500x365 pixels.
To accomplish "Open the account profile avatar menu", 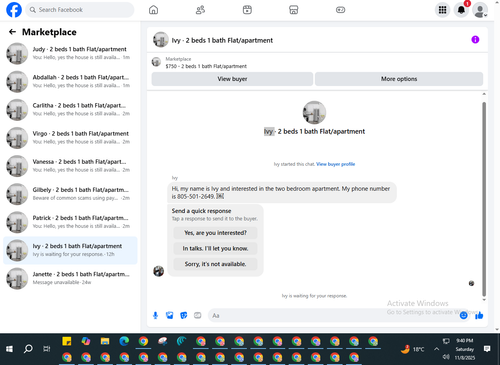I will click(480, 10).
